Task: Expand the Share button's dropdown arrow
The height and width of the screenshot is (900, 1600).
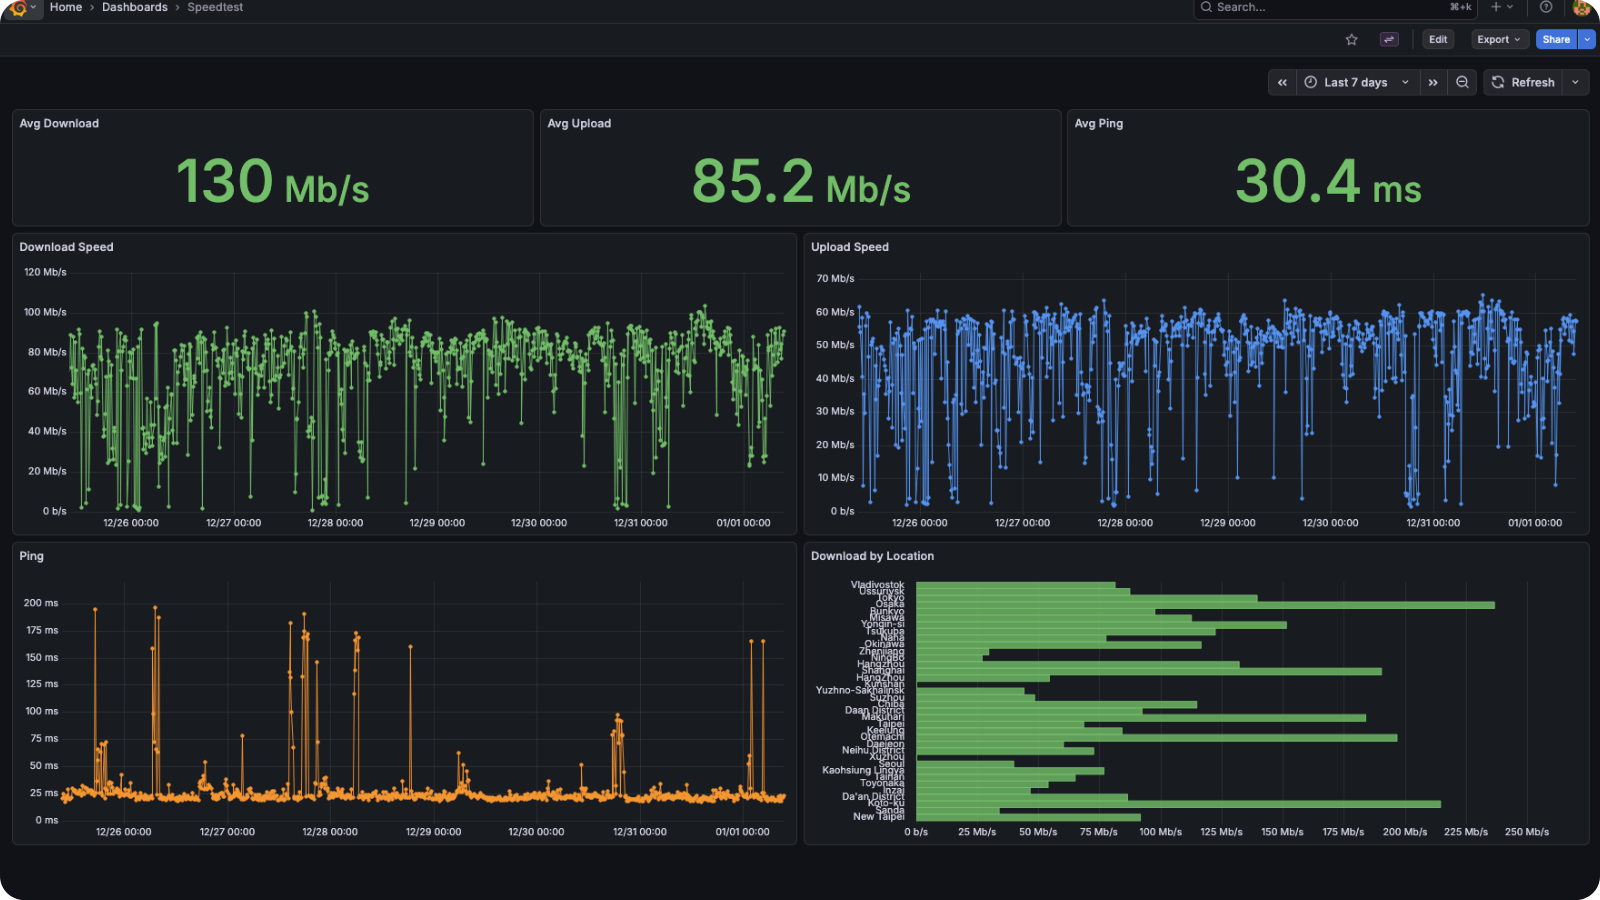Action: pos(1589,39)
